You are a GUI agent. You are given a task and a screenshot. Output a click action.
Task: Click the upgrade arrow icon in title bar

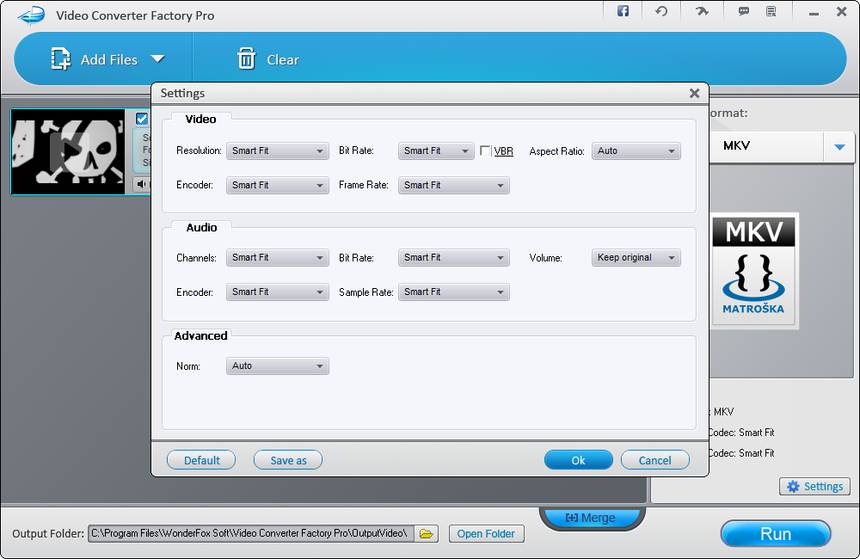coord(702,11)
